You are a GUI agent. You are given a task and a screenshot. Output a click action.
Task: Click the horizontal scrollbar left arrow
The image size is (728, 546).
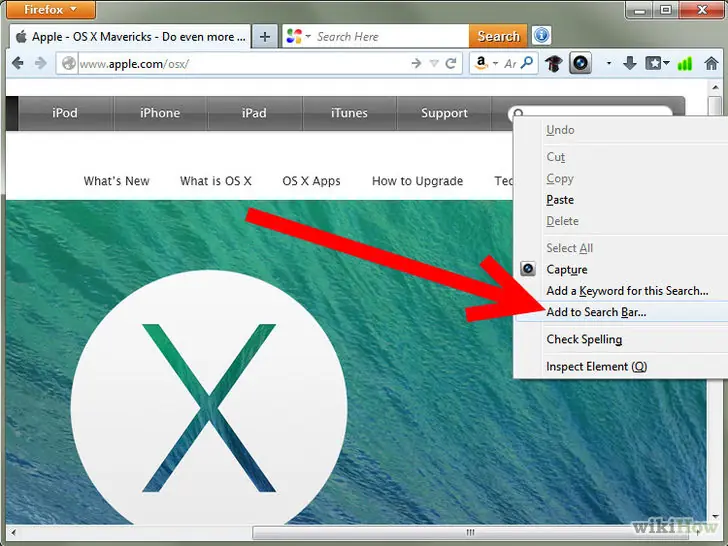click(13, 532)
